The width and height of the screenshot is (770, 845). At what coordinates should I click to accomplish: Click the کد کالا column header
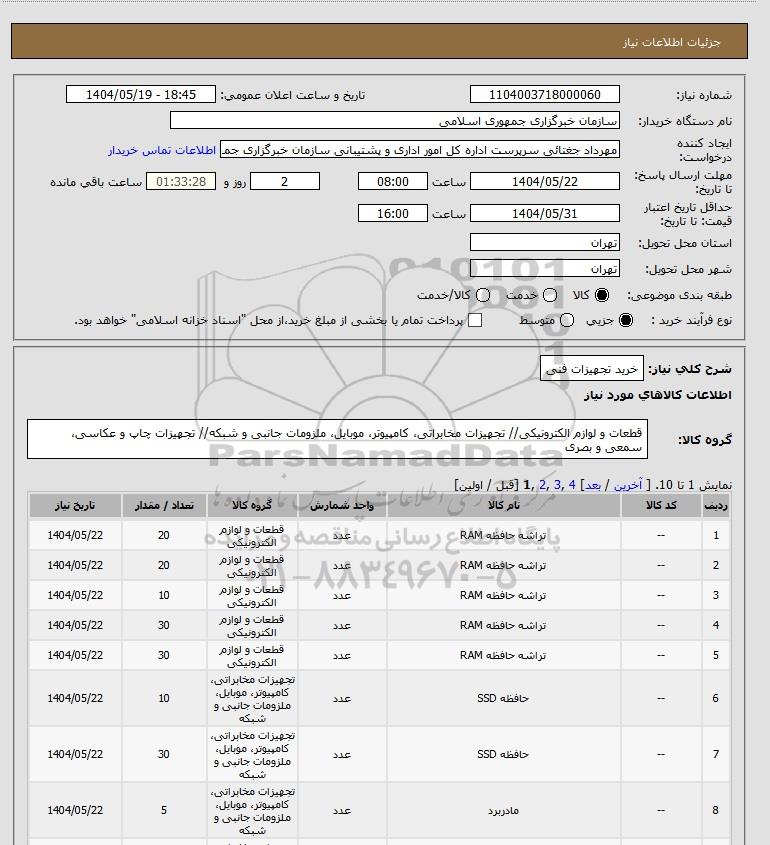661,505
